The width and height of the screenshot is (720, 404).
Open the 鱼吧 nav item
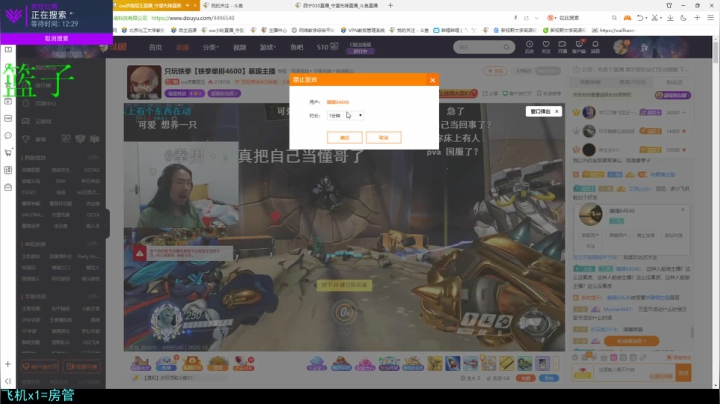click(297, 47)
